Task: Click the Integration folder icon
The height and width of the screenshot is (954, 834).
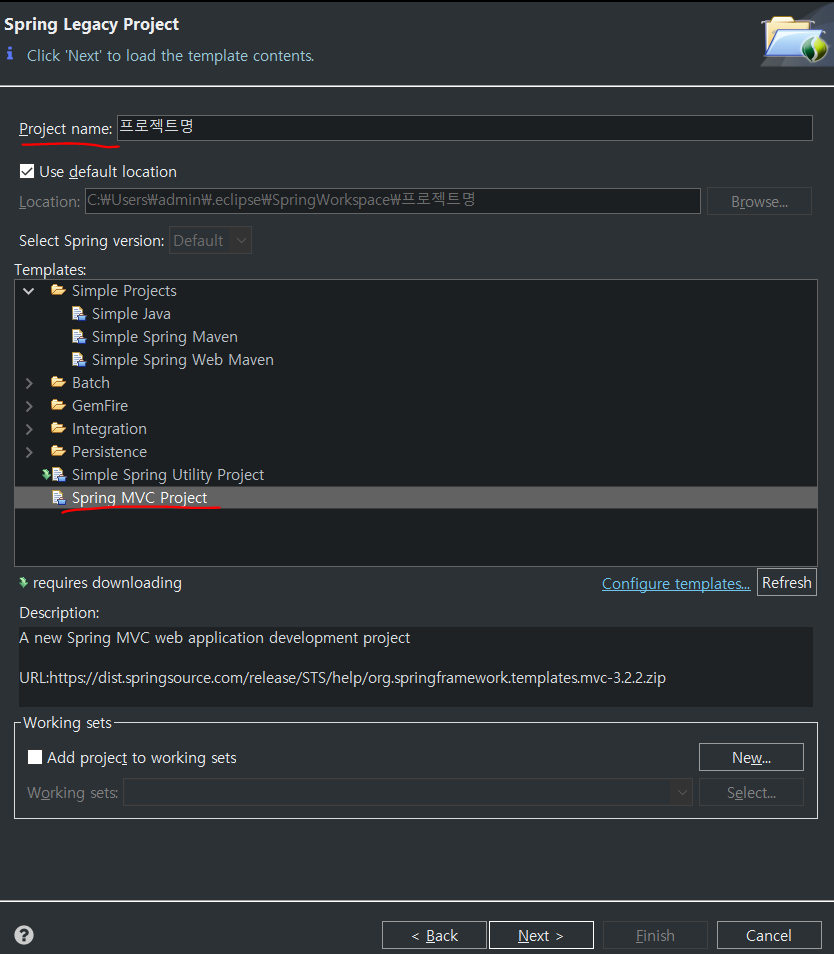Action: pos(58,428)
